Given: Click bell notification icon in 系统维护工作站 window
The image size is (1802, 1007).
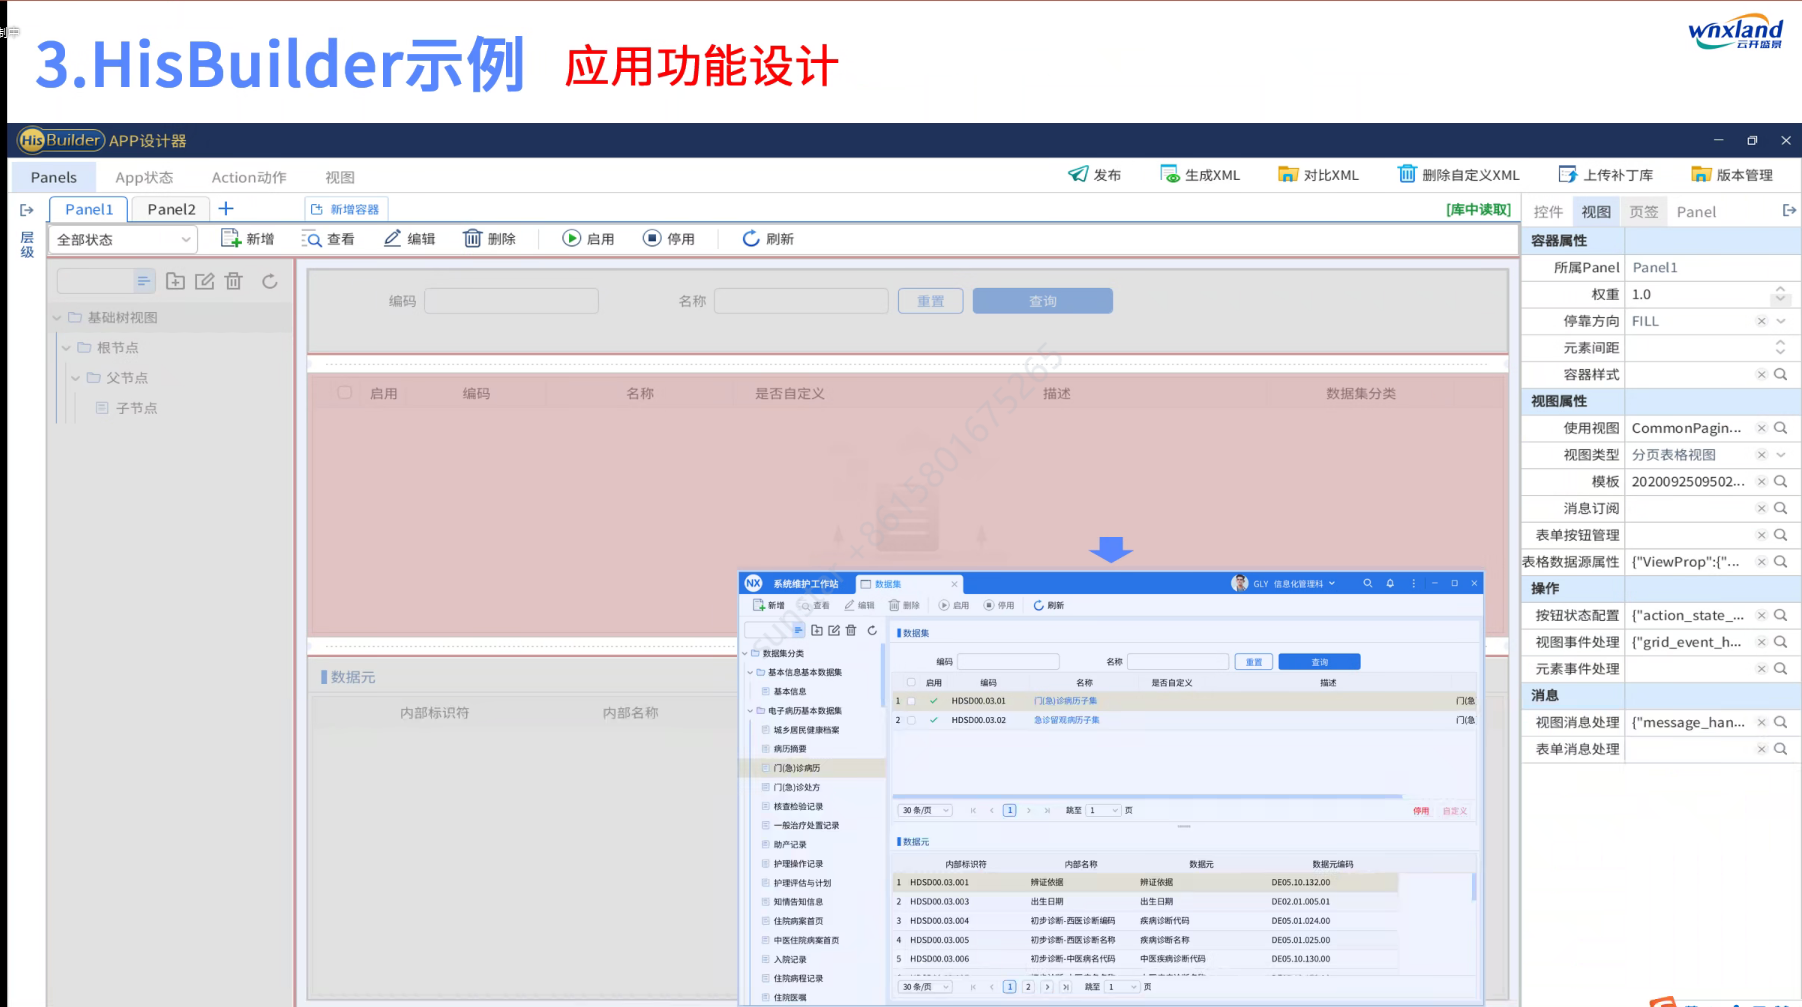Looking at the screenshot, I should click(x=1390, y=583).
